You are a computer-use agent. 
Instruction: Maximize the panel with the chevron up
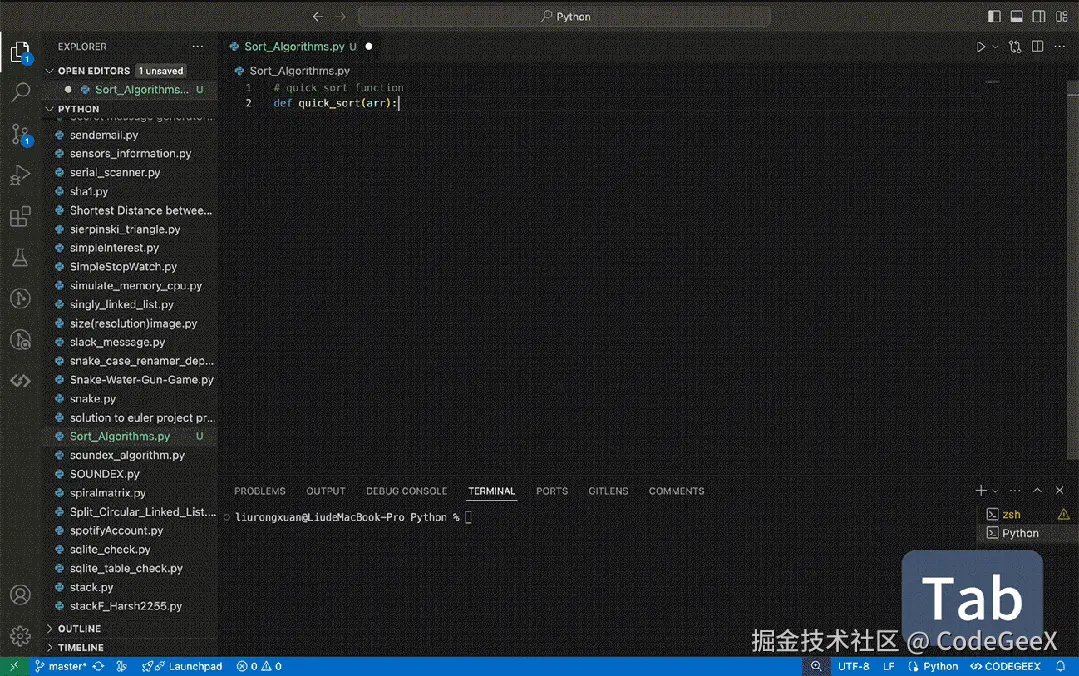[x=1038, y=490]
